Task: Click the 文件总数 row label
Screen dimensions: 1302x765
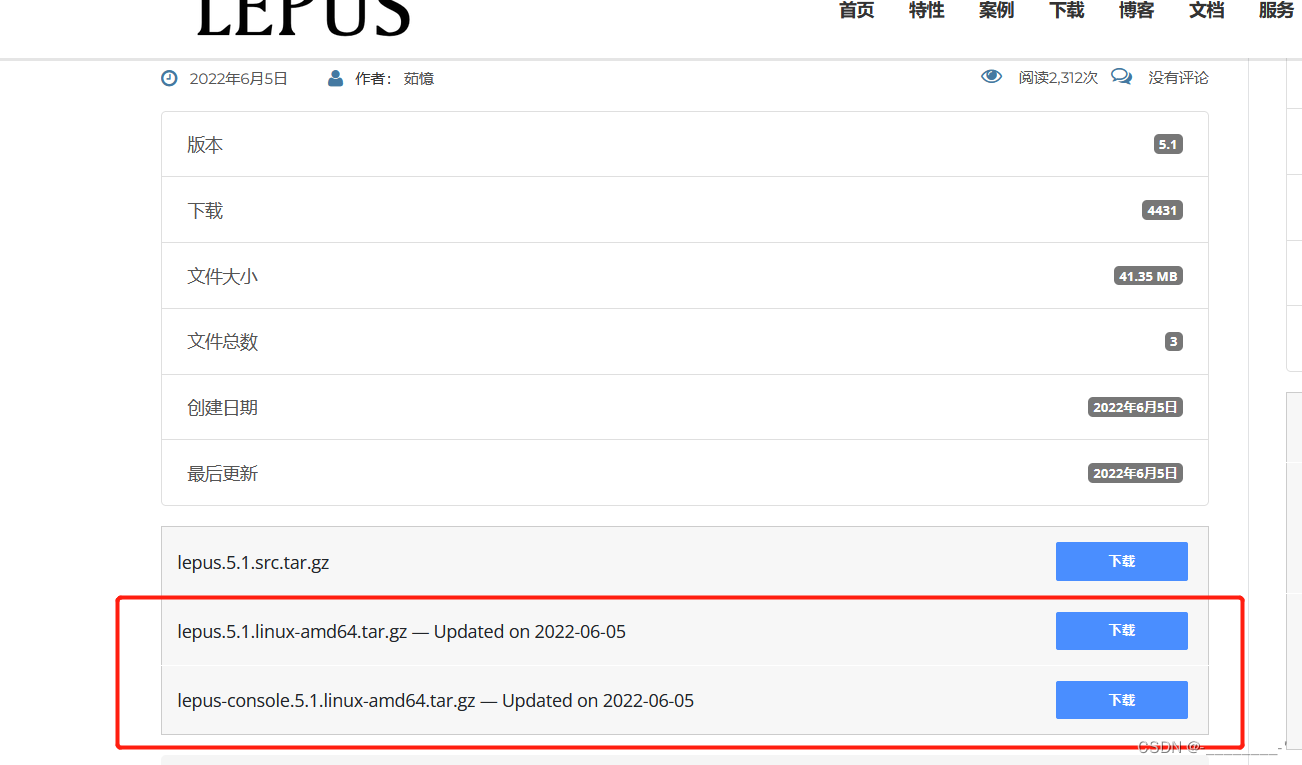Action: pos(222,342)
